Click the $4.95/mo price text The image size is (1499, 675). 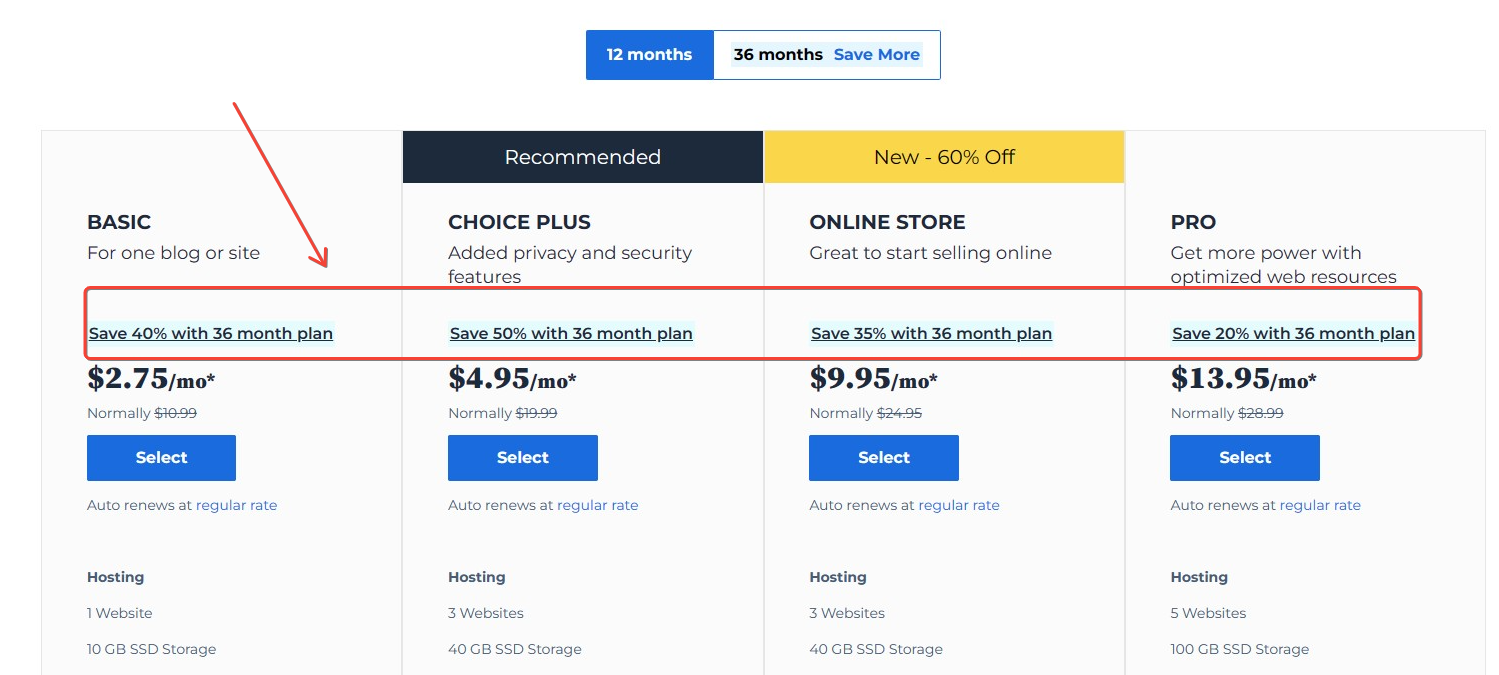pos(512,379)
